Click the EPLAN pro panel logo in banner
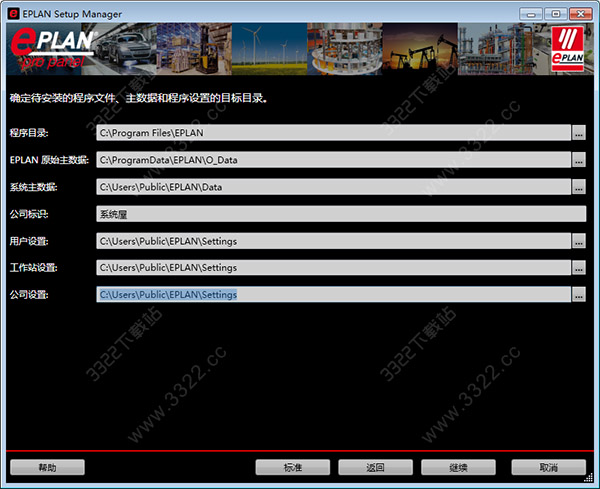The height and width of the screenshot is (489, 600). (x=52, y=49)
